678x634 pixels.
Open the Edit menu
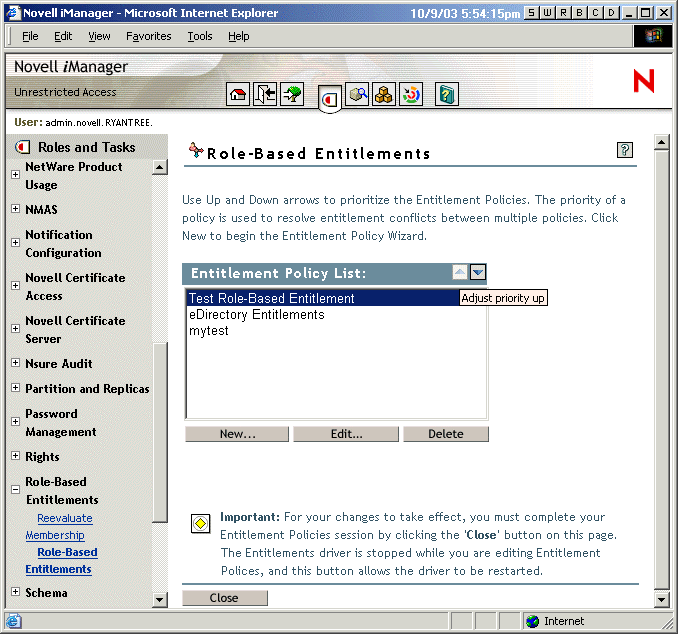[63, 36]
